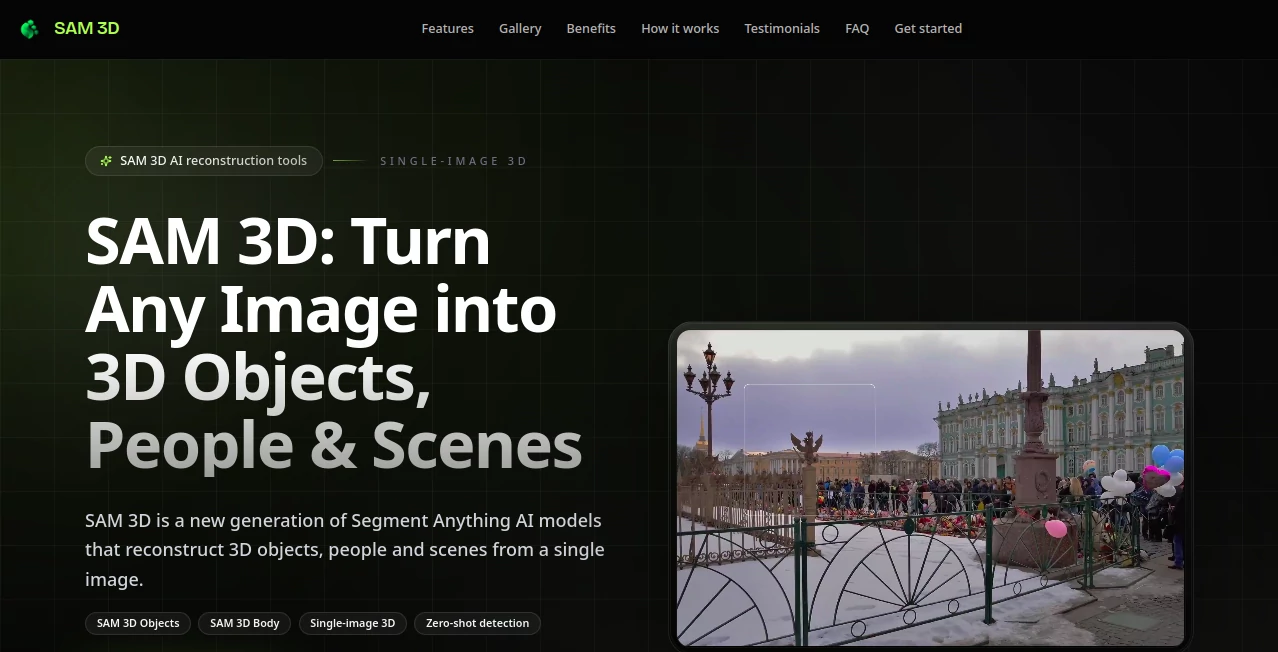Click the green SAM 3D logo icon

[x=30, y=28]
